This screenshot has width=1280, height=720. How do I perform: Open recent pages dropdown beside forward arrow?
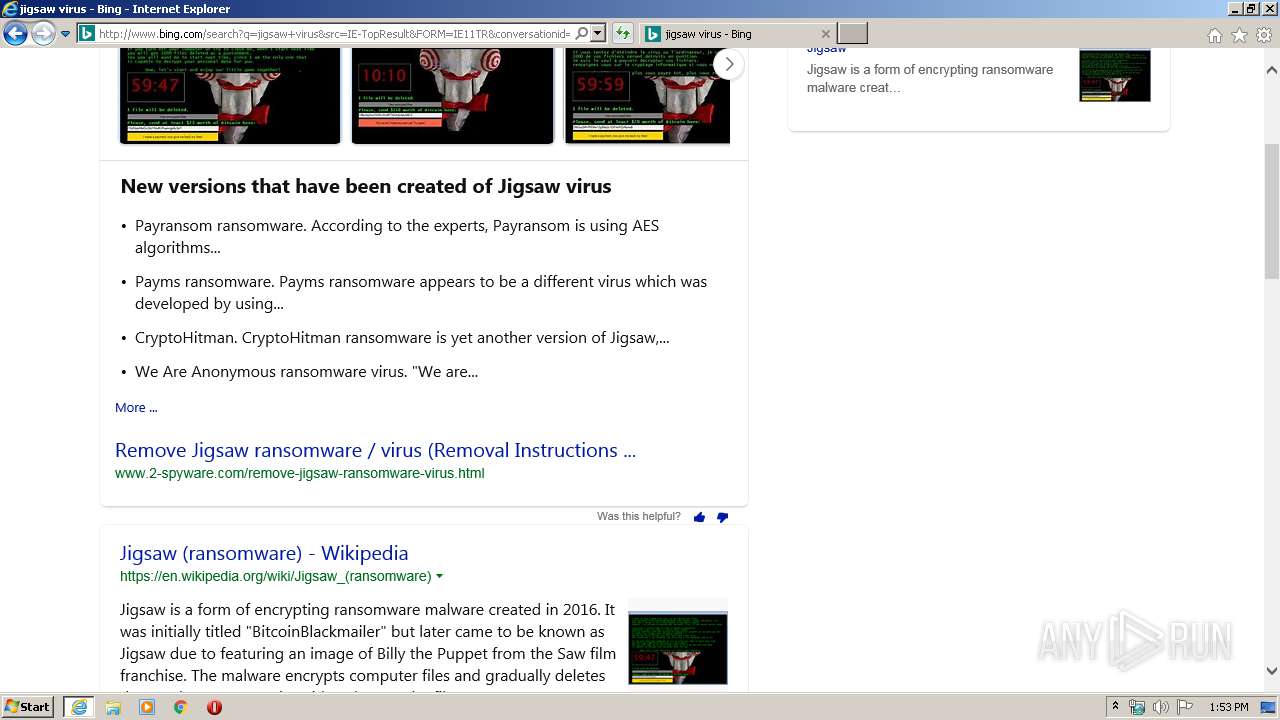click(x=66, y=34)
